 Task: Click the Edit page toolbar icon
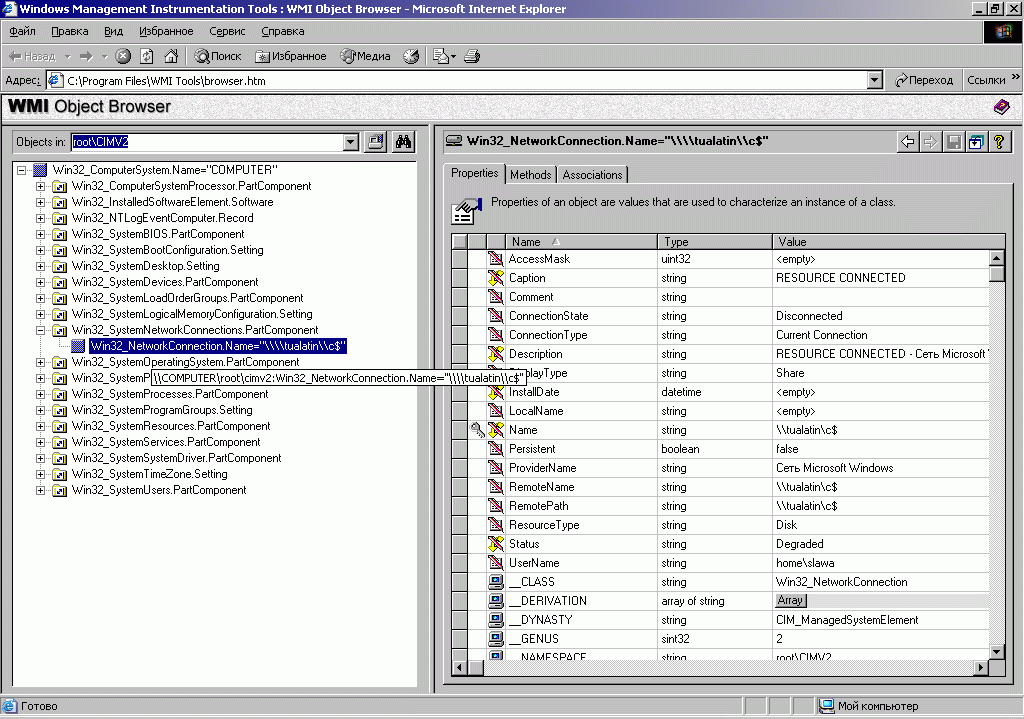[441, 56]
